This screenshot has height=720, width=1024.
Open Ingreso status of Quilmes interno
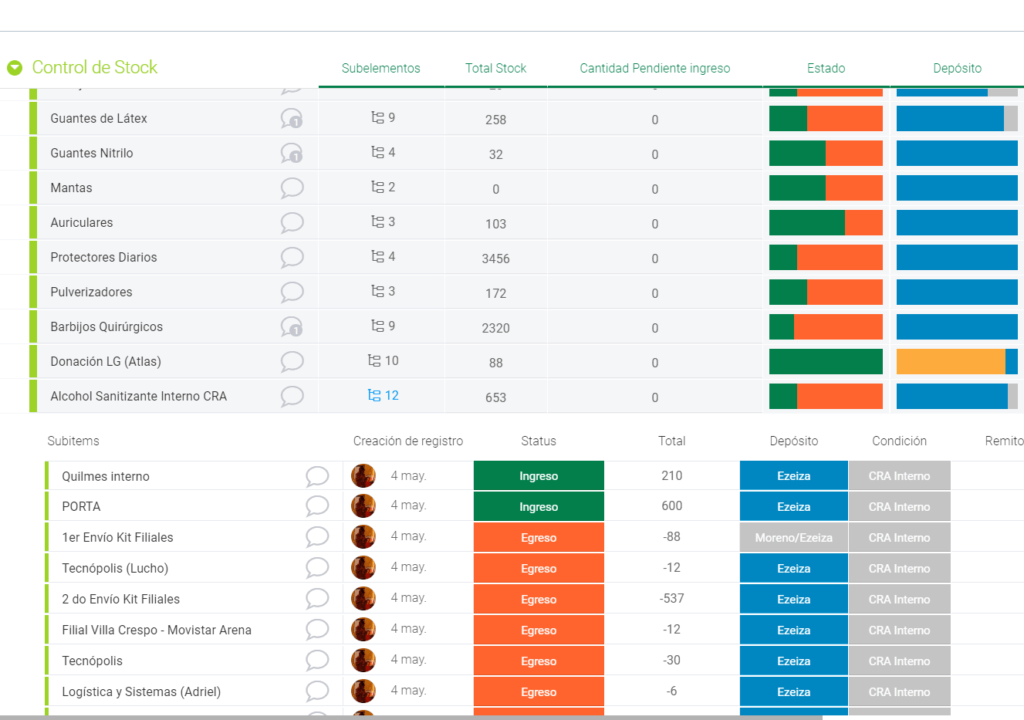(x=539, y=476)
